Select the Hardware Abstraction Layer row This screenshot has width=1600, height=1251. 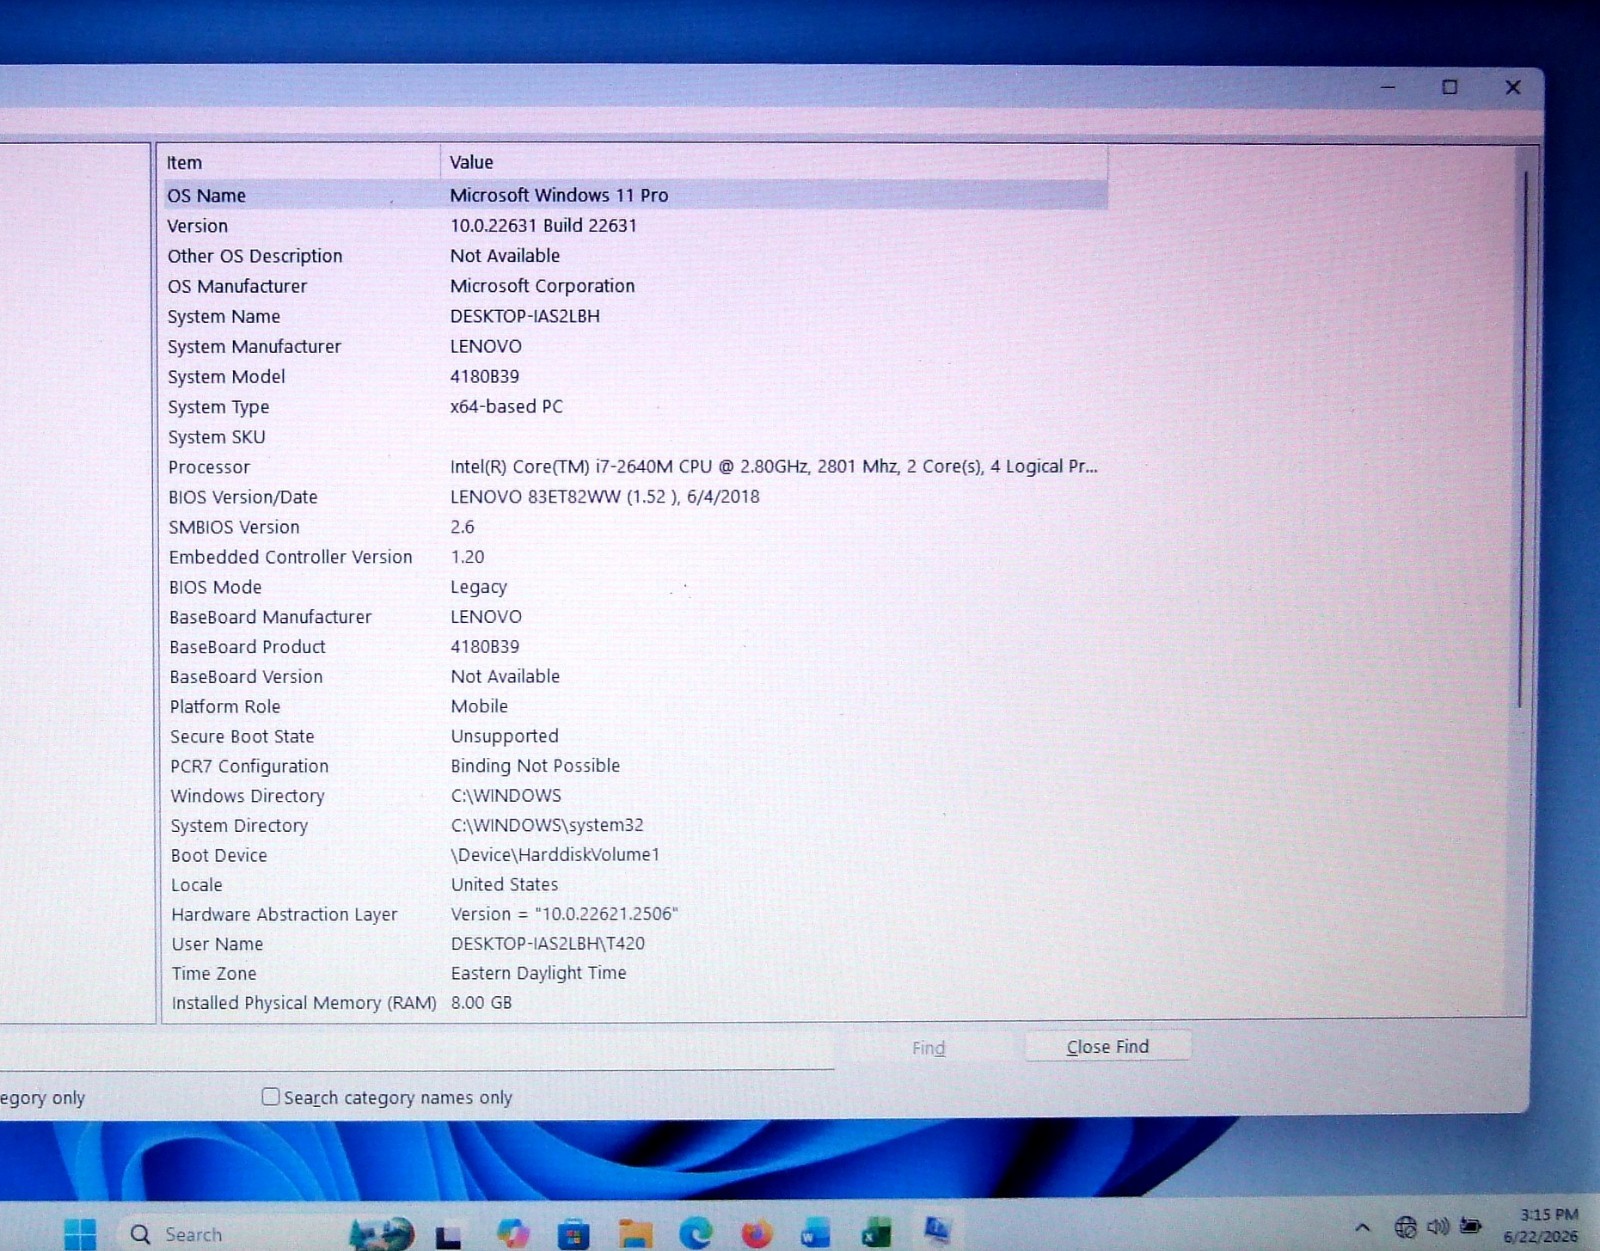[635, 914]
